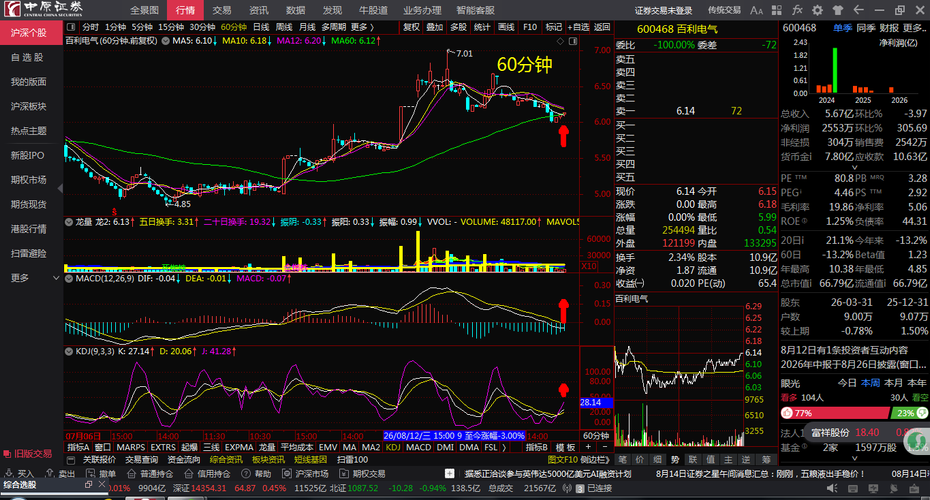Image resolution: width=930 pixels, height=500 pixels.
Task: Click the back arrow icon in title bar
Action: click(858, 10)
